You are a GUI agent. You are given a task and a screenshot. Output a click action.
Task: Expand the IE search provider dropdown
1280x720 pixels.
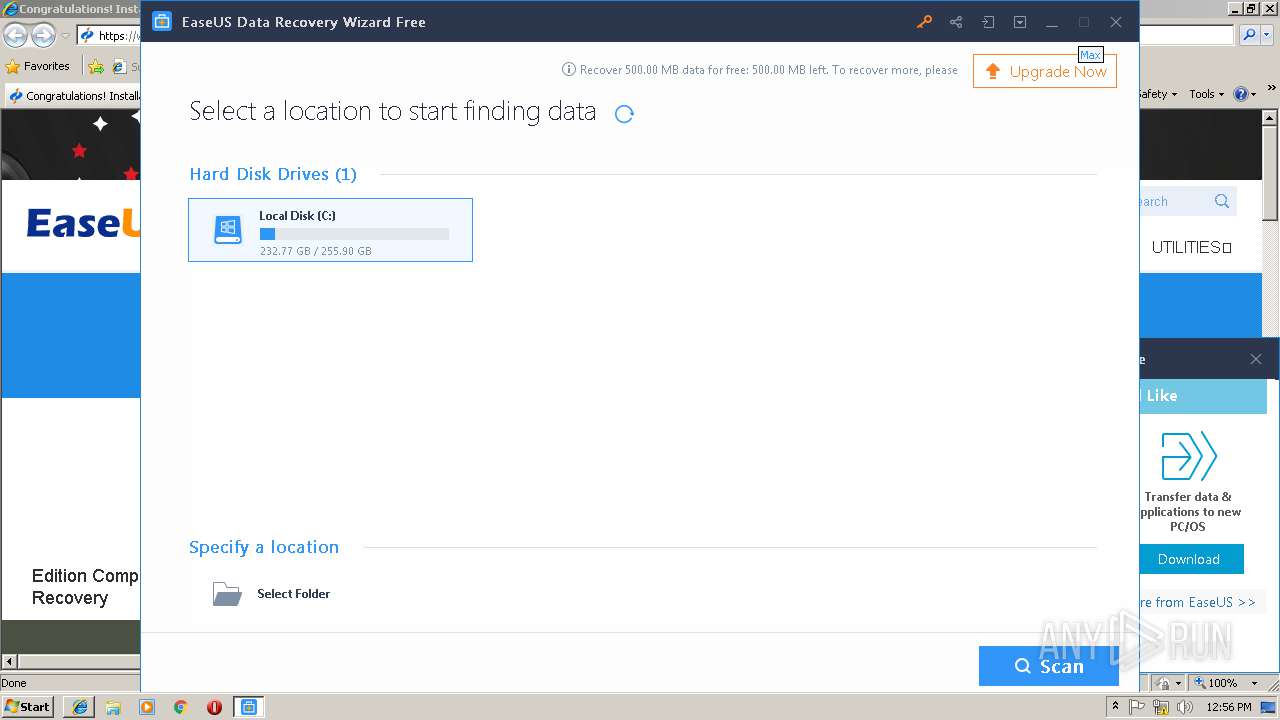click(1268, 35)
